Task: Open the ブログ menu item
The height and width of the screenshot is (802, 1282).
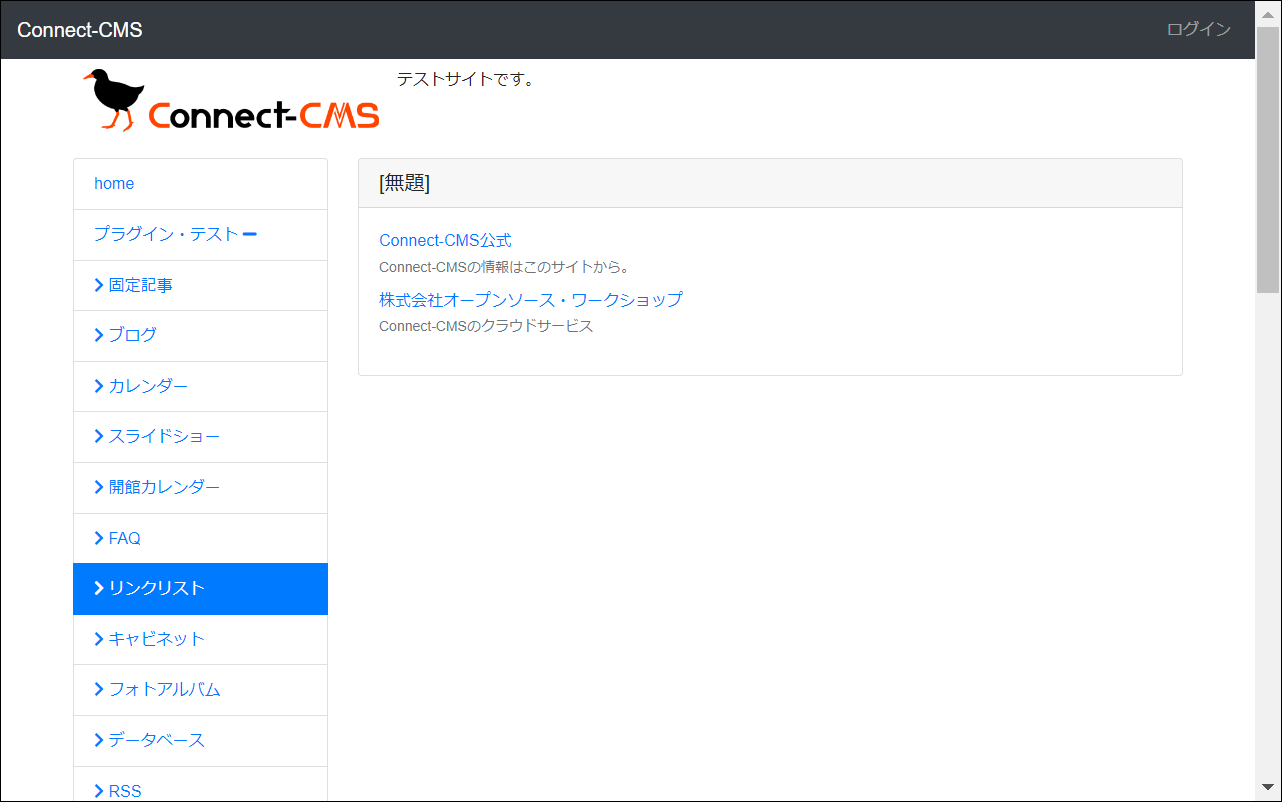Action: 200,336
